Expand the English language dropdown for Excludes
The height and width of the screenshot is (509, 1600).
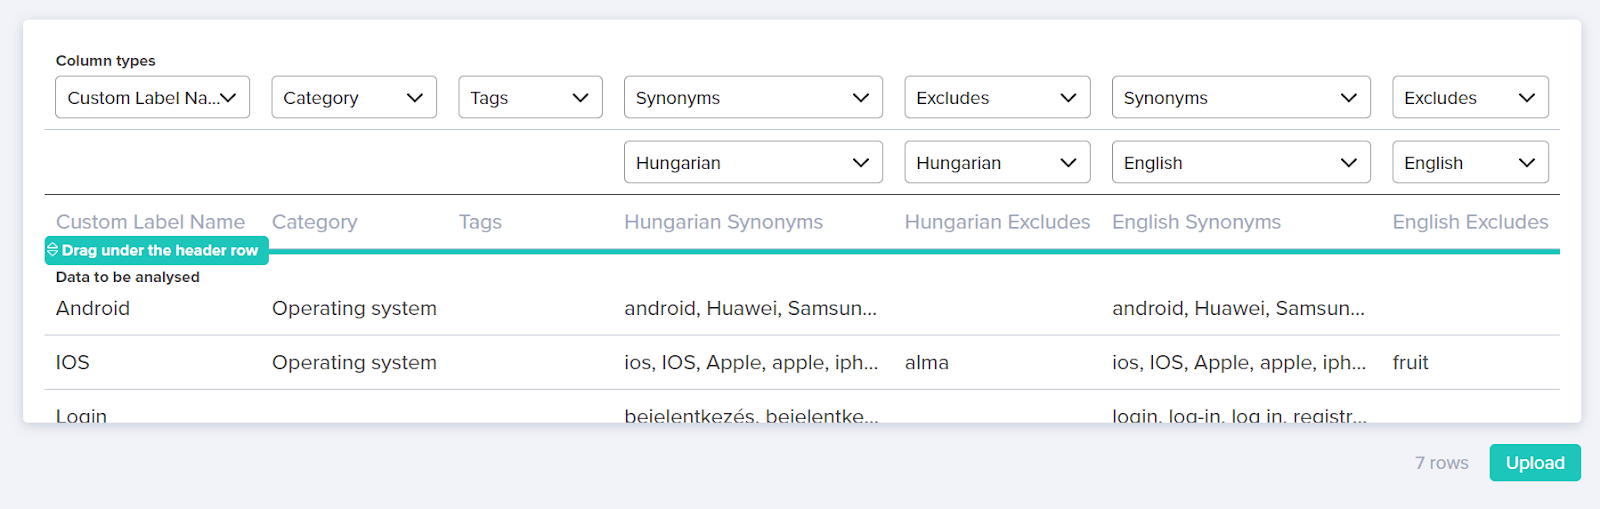tap(1470, 163)
